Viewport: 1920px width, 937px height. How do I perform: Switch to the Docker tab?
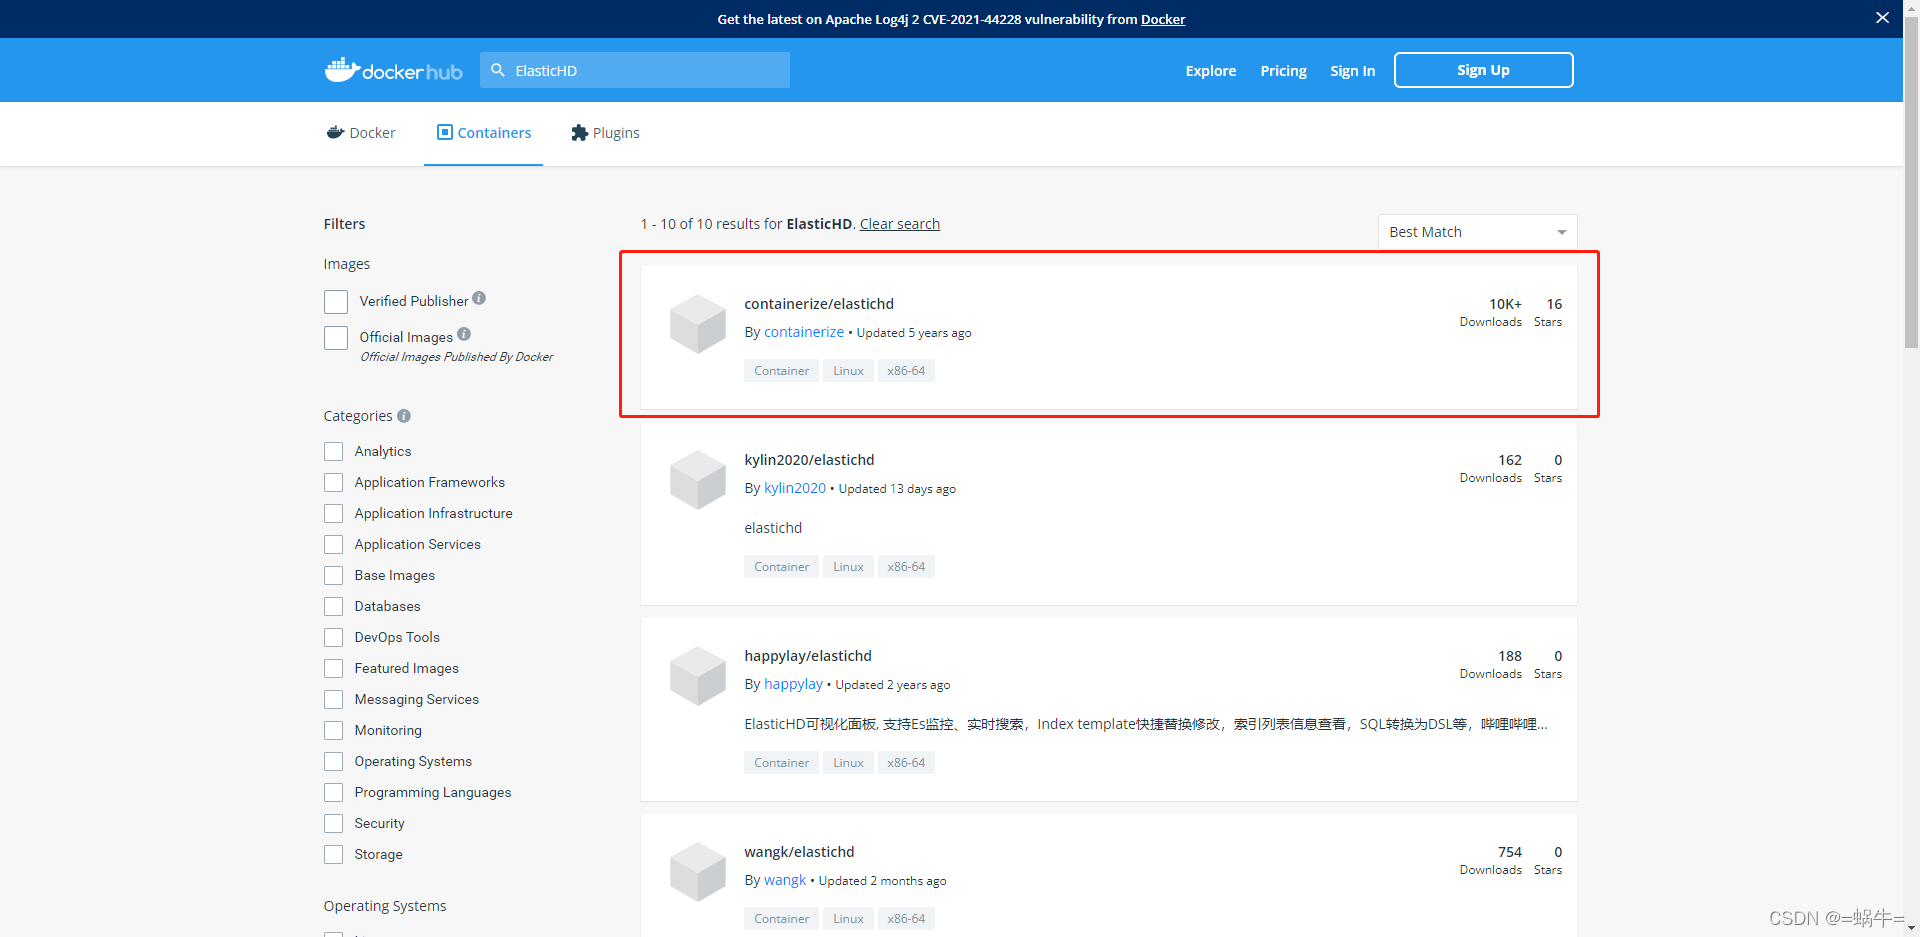[361, 133]
